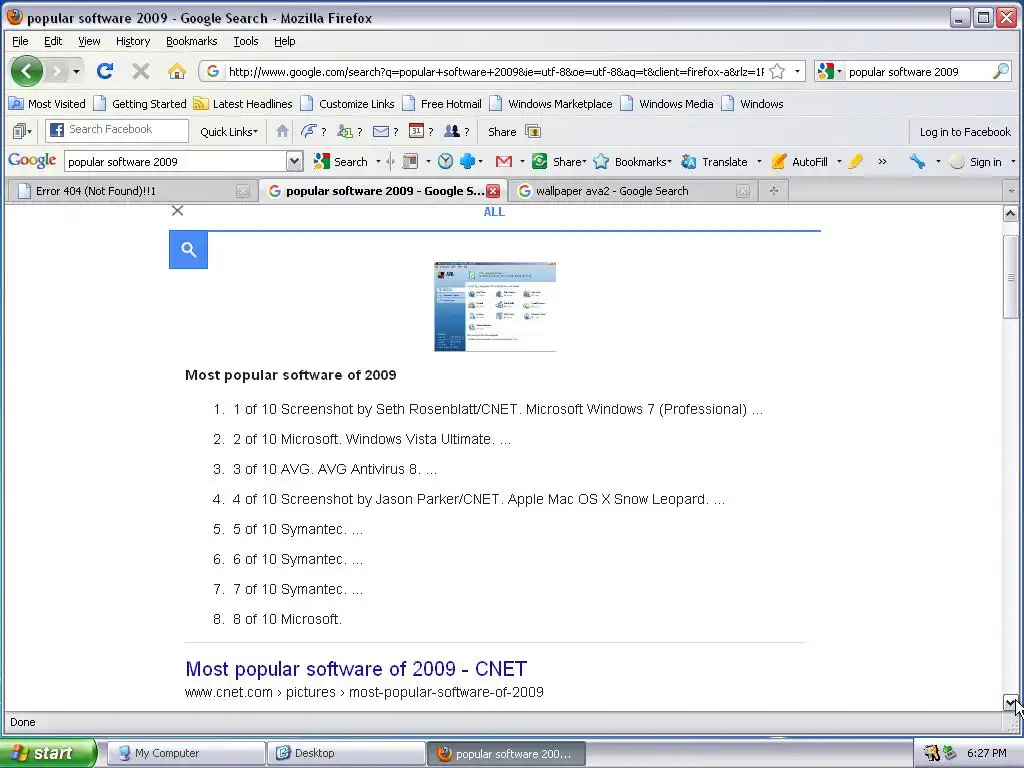Open the Most popular software of 2009 - CNET link
The width and height of the screenshot is (1024, 768).
click(x=356, y=669)
